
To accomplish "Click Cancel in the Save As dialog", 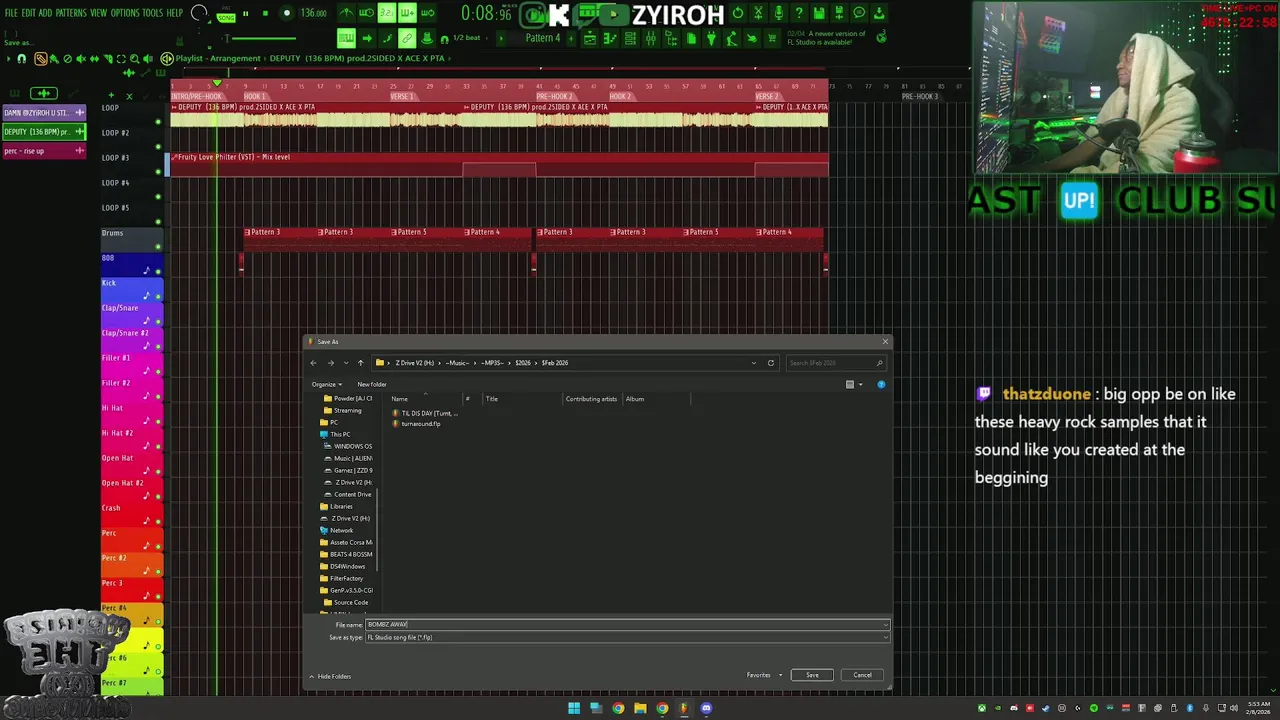I will (862, 675).
